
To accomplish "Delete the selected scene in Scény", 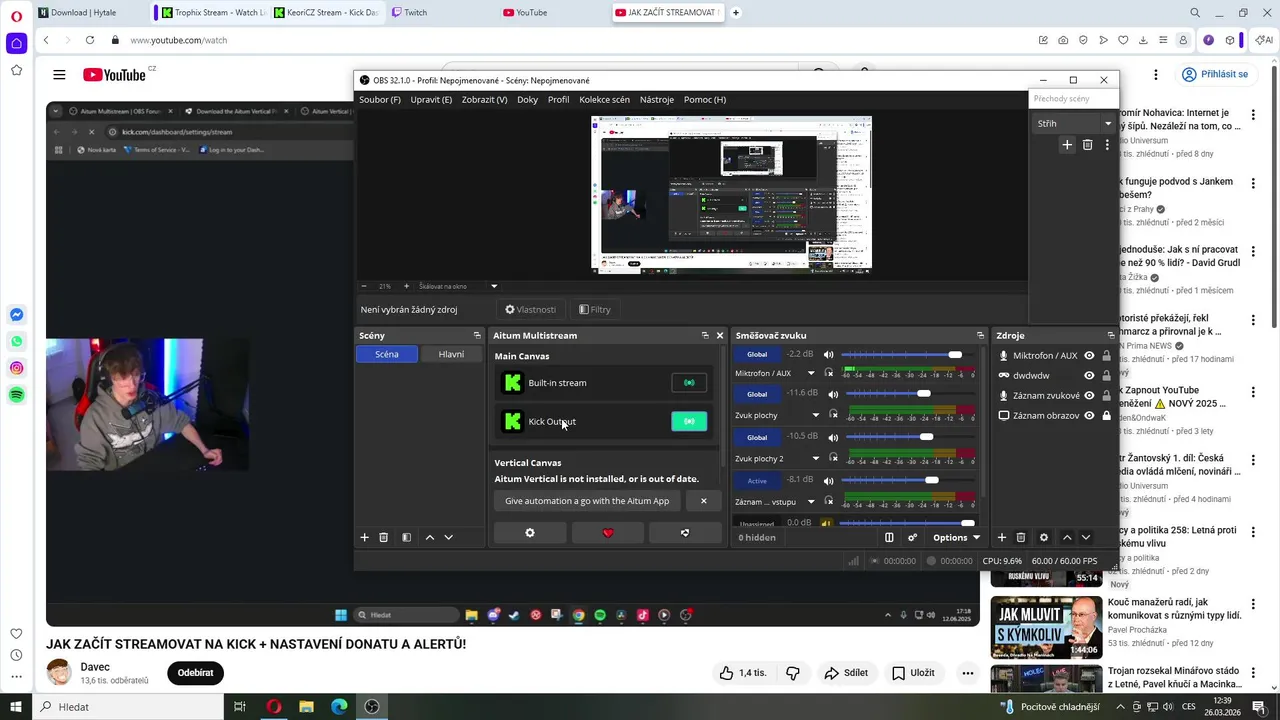I will pyautogui.click(x=383, y=538).
